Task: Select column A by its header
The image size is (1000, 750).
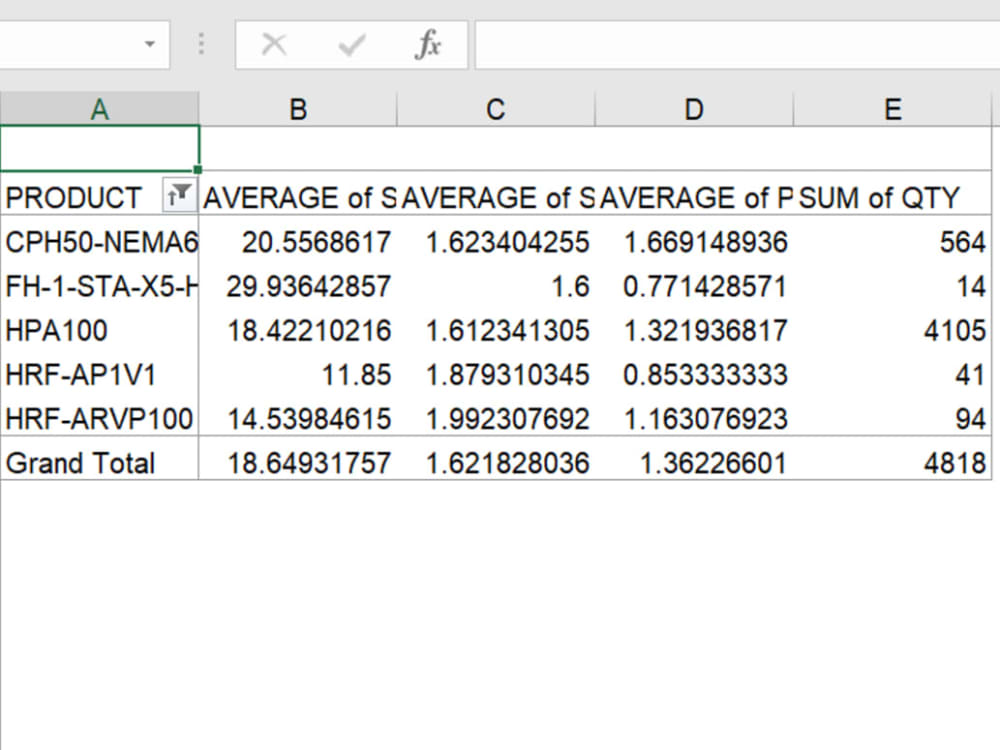Action: (x=99, y=109)
